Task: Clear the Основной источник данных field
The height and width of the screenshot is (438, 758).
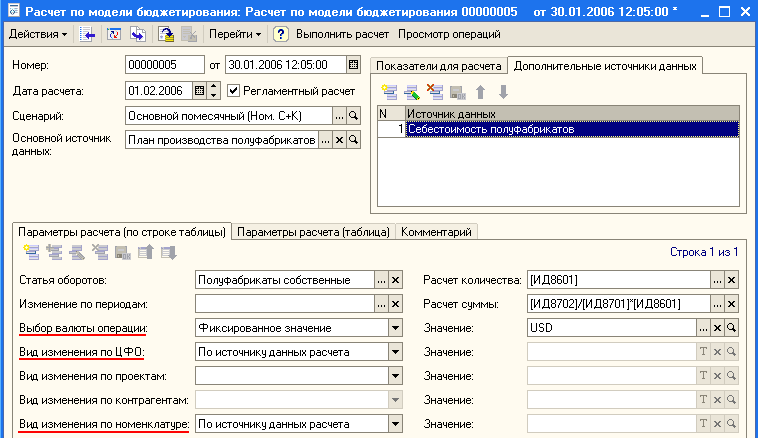Action: 340,141
